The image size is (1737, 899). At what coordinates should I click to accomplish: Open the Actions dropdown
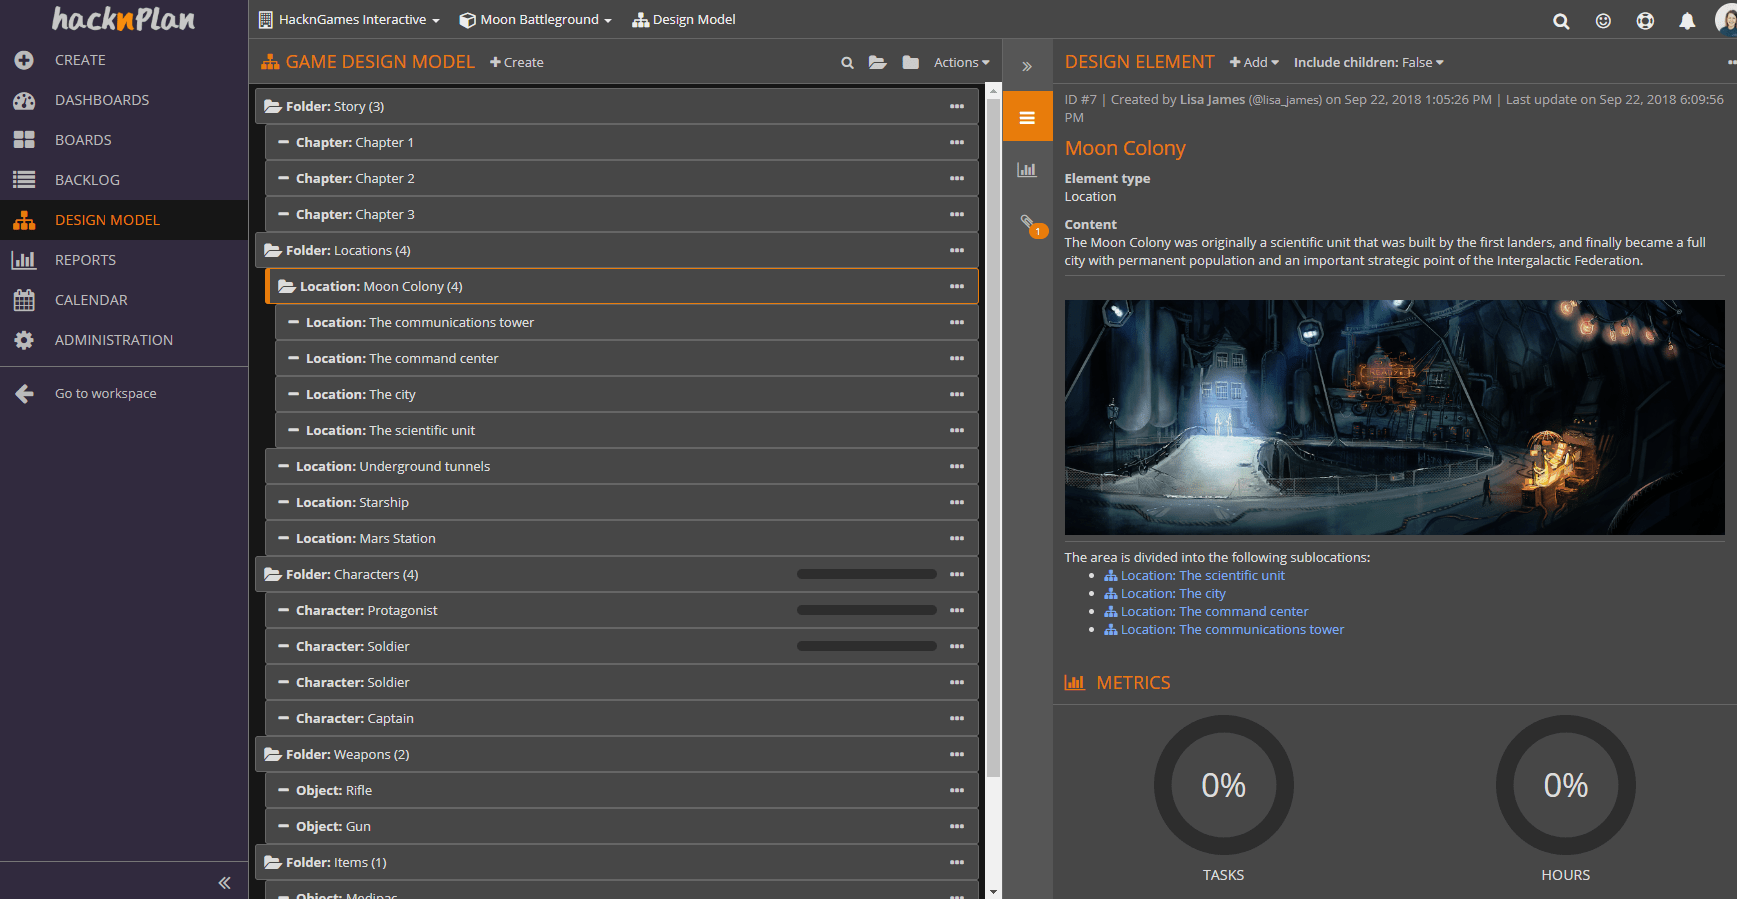tap(961, 63)
